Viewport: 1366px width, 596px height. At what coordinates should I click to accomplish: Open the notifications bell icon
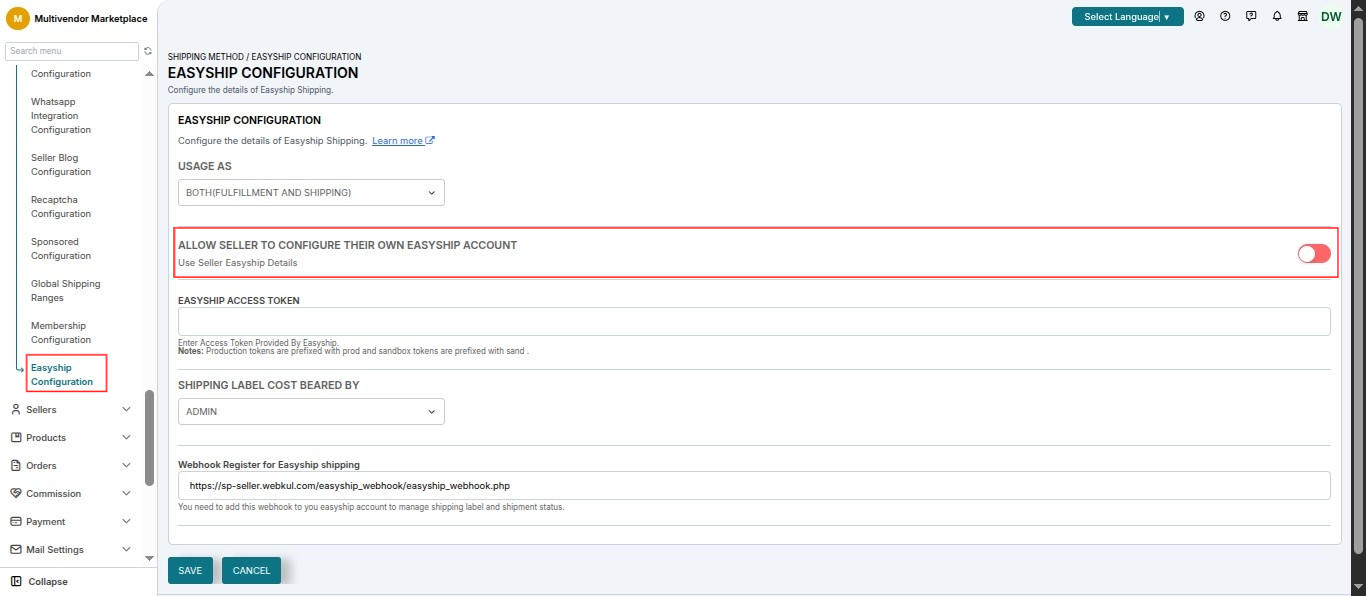(x=1277, y=17)
